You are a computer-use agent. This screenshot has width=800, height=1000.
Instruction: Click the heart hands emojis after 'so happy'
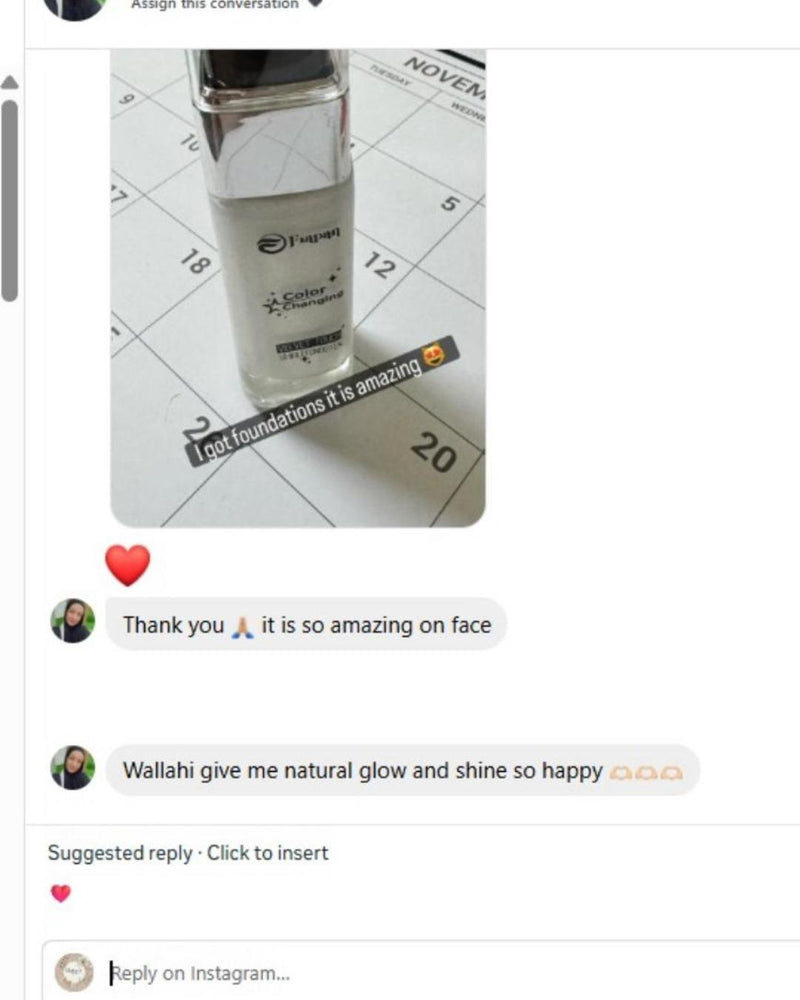point(646,773)
